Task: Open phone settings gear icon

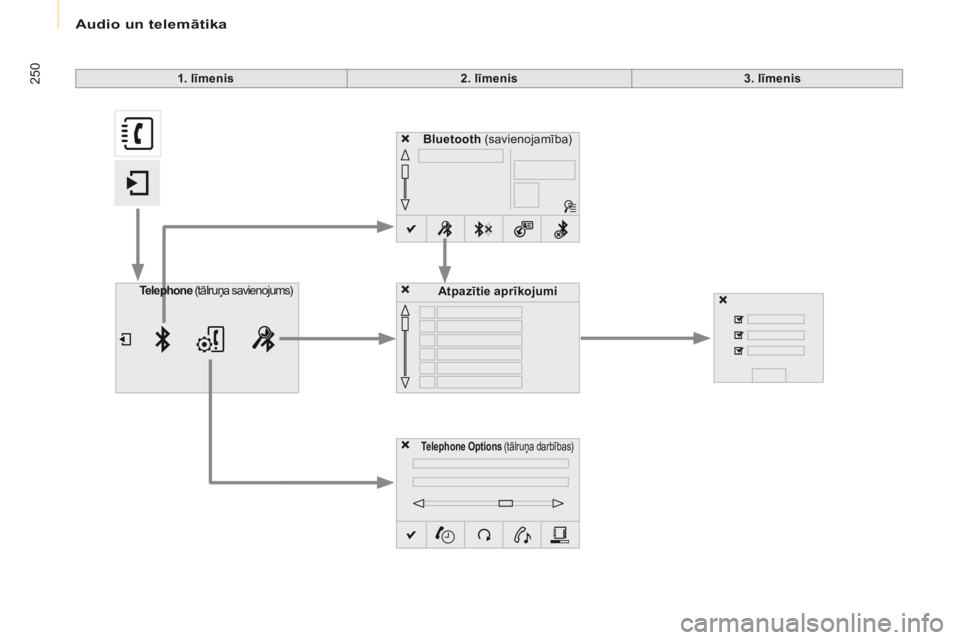Action: click(x=211, y=340)
